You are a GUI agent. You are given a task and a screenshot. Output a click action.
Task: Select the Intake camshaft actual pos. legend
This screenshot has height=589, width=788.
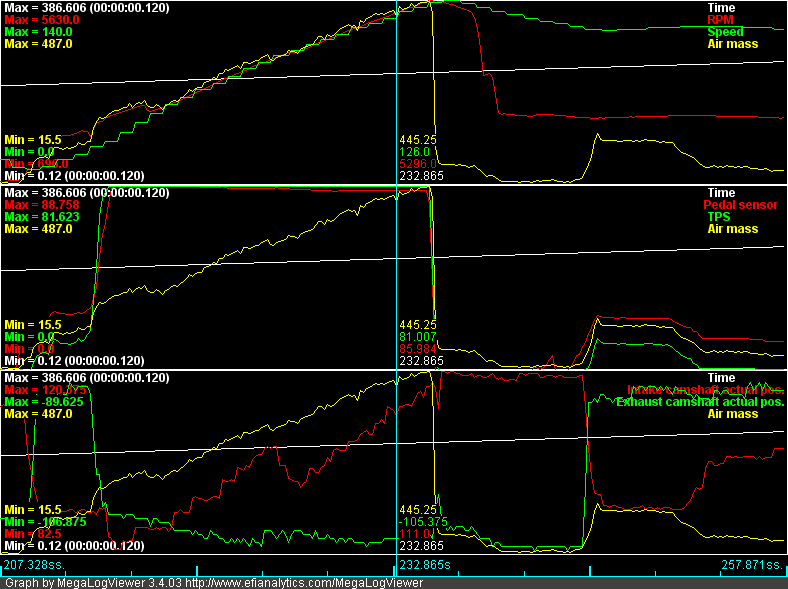tap(705, 390)
